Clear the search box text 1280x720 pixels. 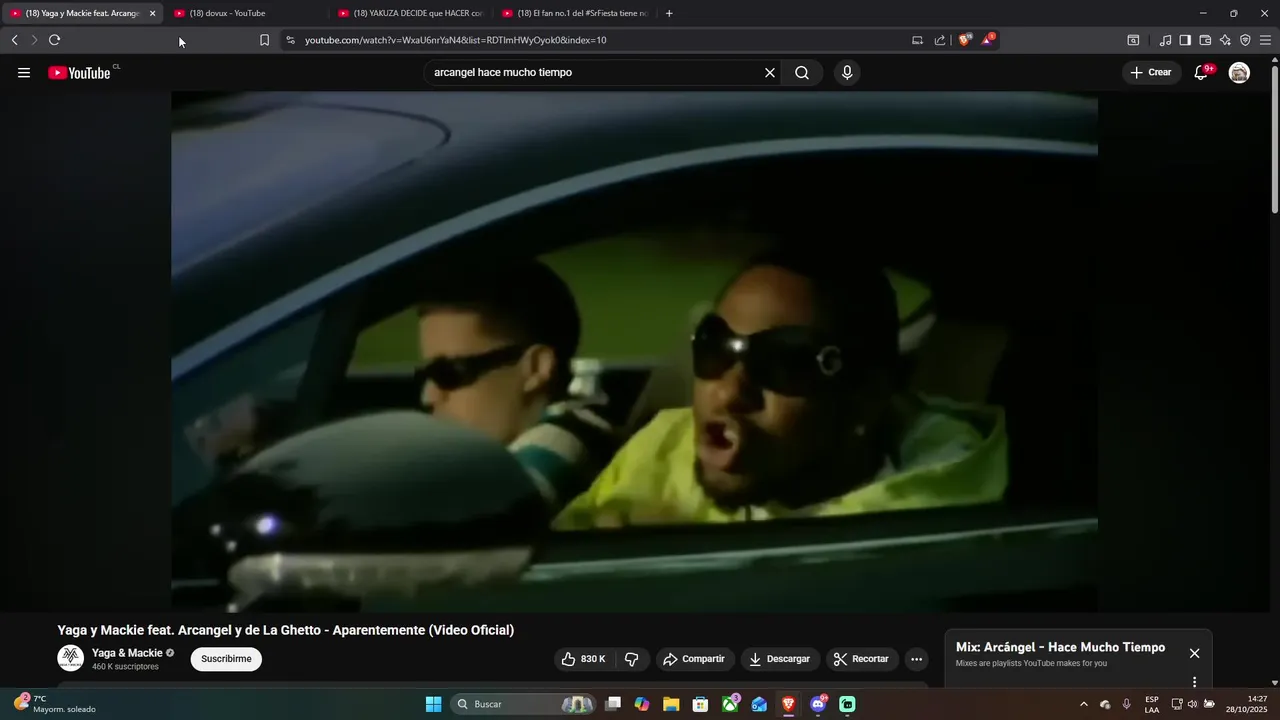point(770,73)
